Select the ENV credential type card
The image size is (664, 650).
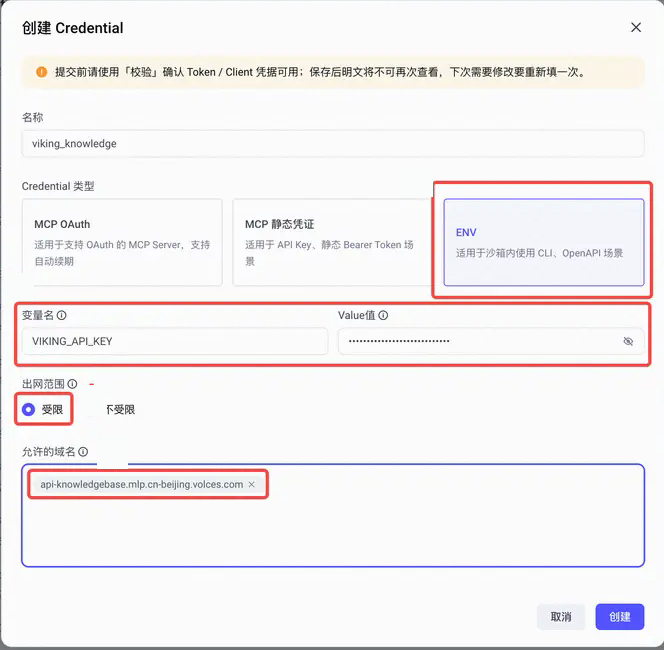coord(544,242)
